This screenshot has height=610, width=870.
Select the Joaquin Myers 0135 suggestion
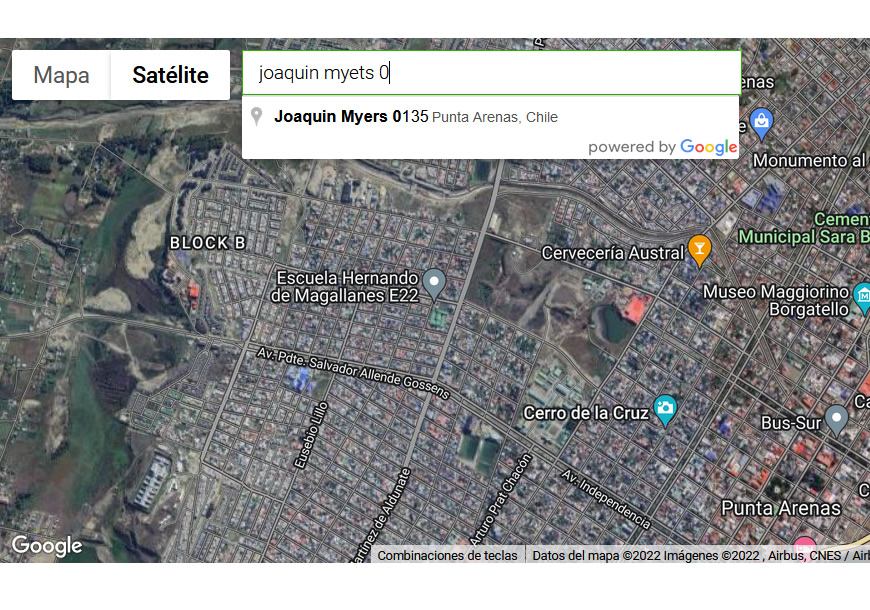490,117
